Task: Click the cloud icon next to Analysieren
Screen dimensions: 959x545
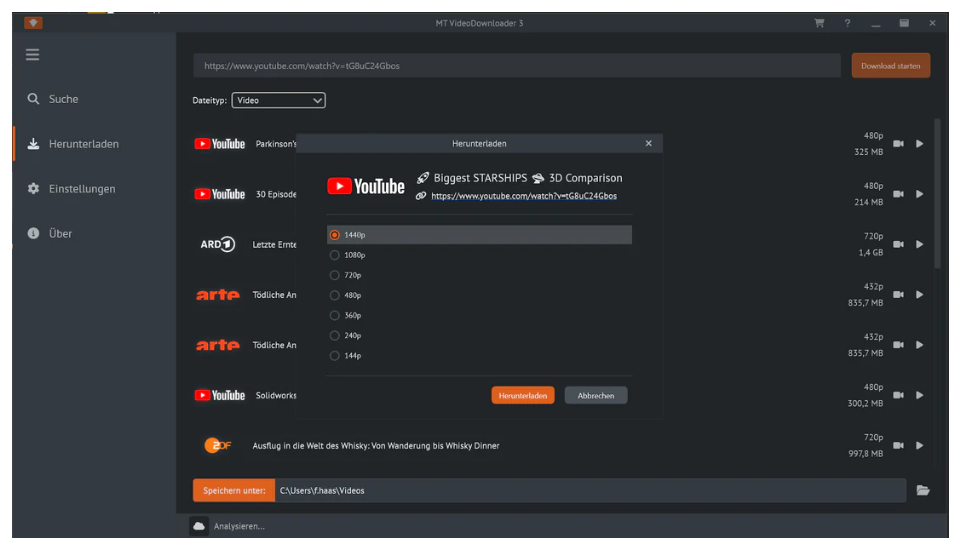Action: pos(199,526)
